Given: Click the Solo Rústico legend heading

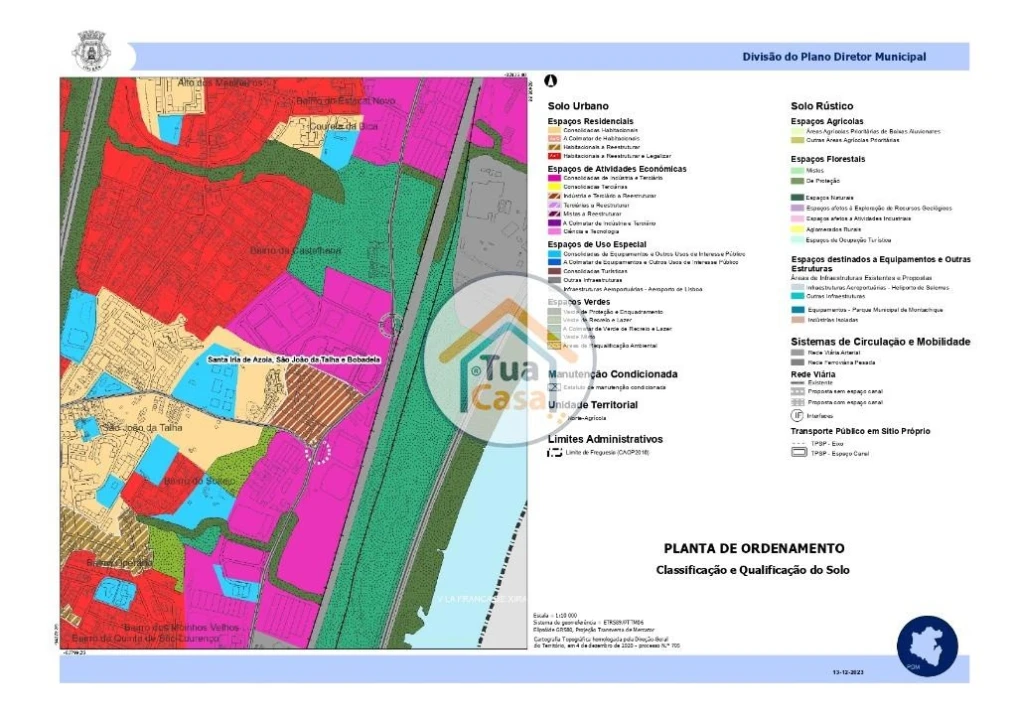Looking at the screenshot, I should coord(822,106).
